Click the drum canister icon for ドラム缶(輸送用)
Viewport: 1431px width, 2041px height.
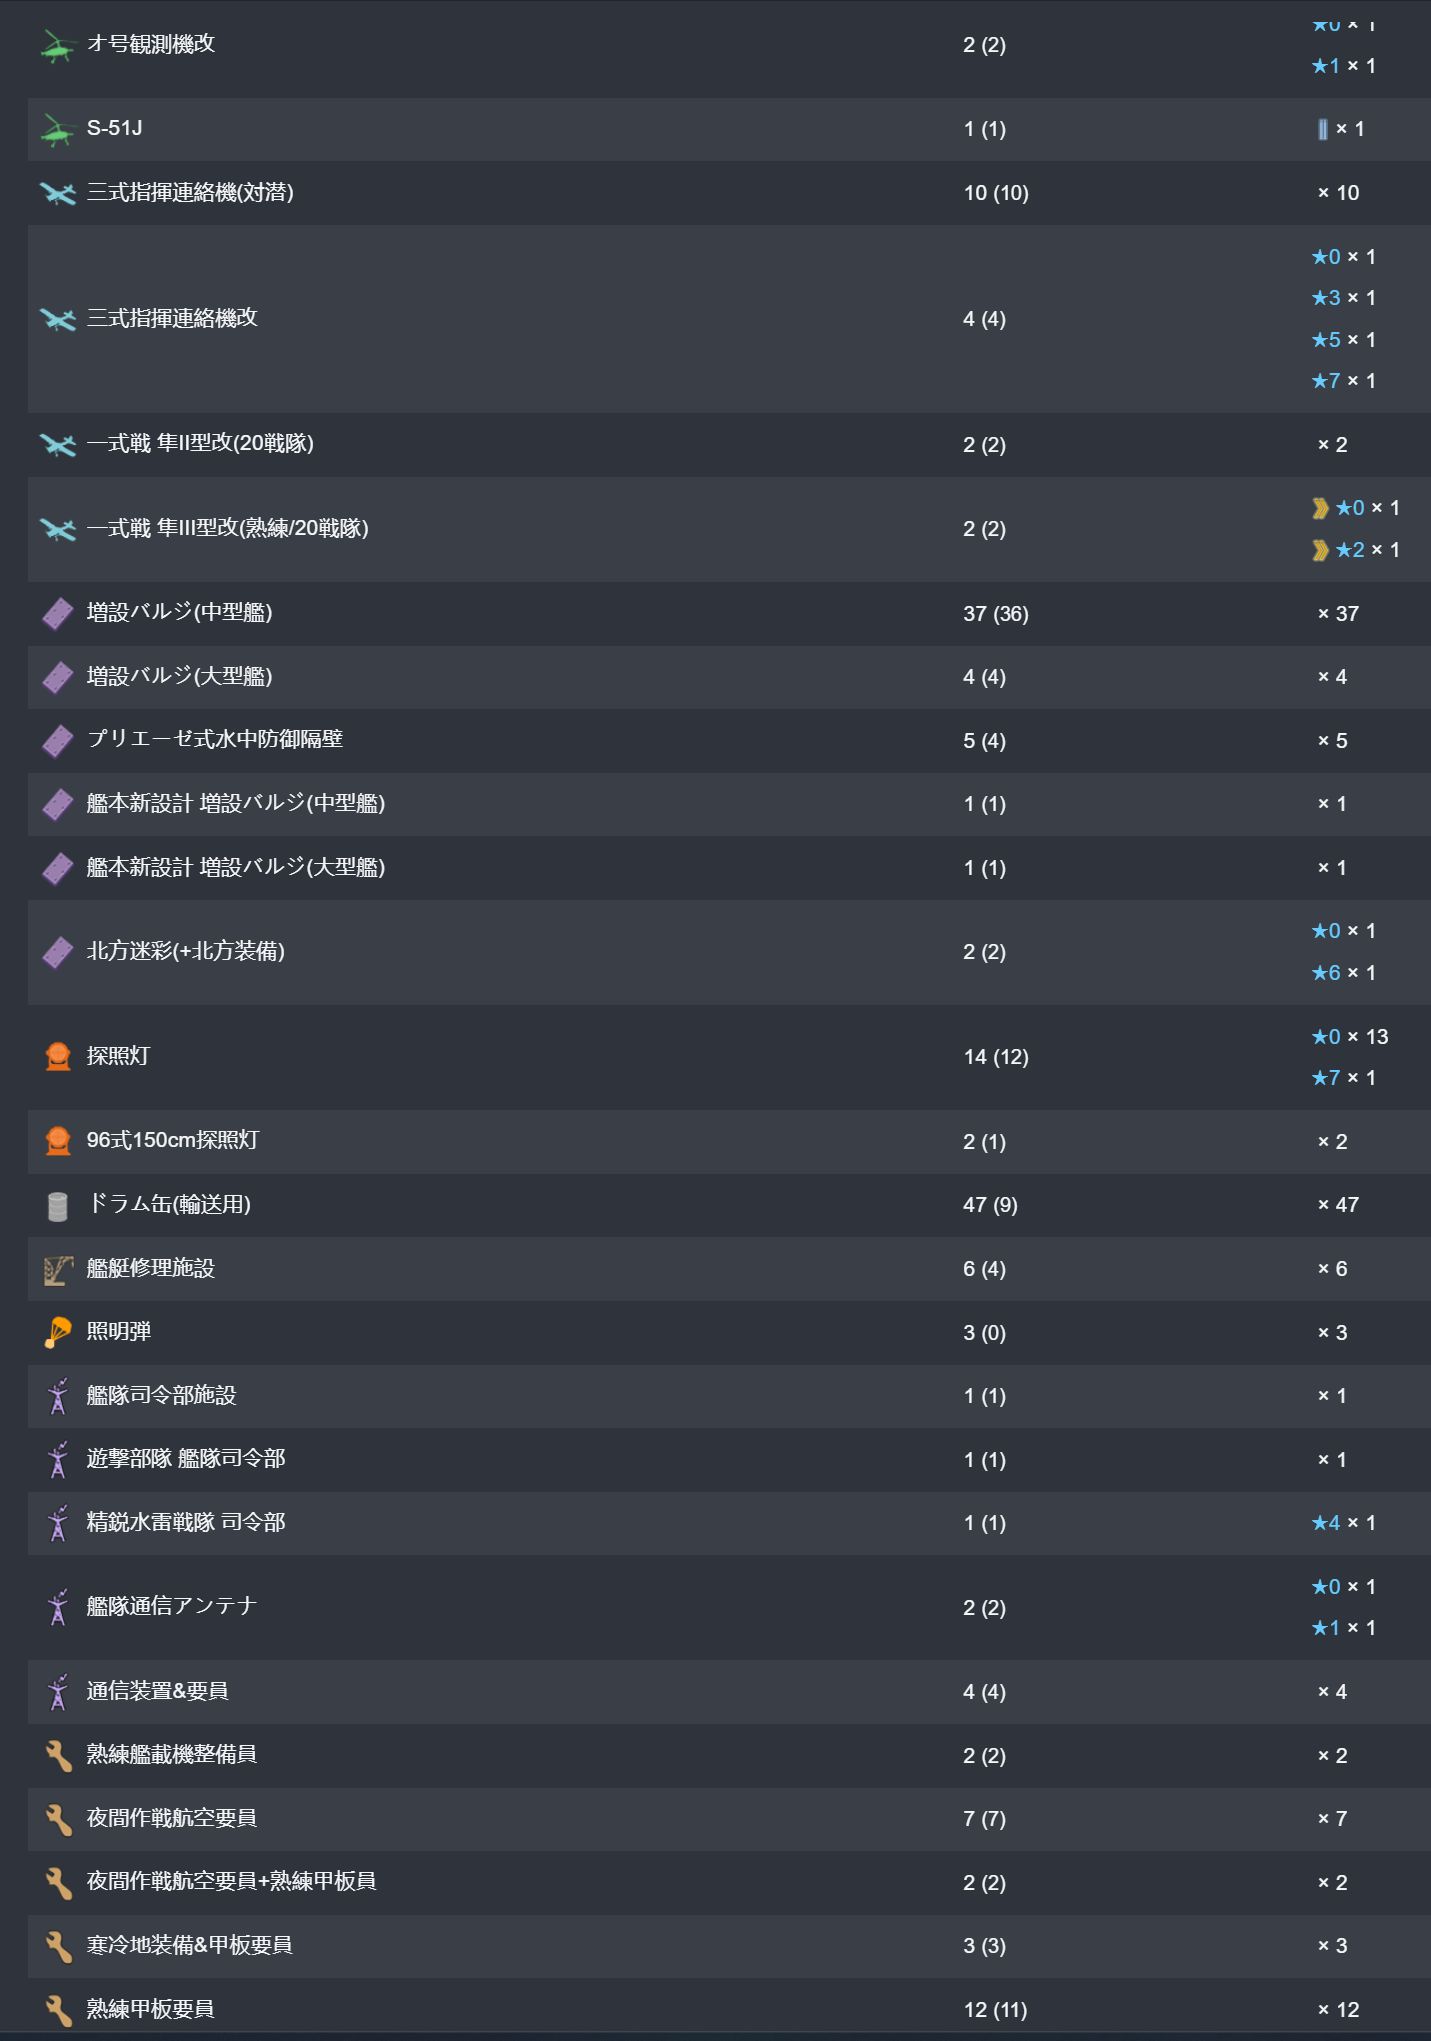pyautogui.click(x=58, y=1206)
